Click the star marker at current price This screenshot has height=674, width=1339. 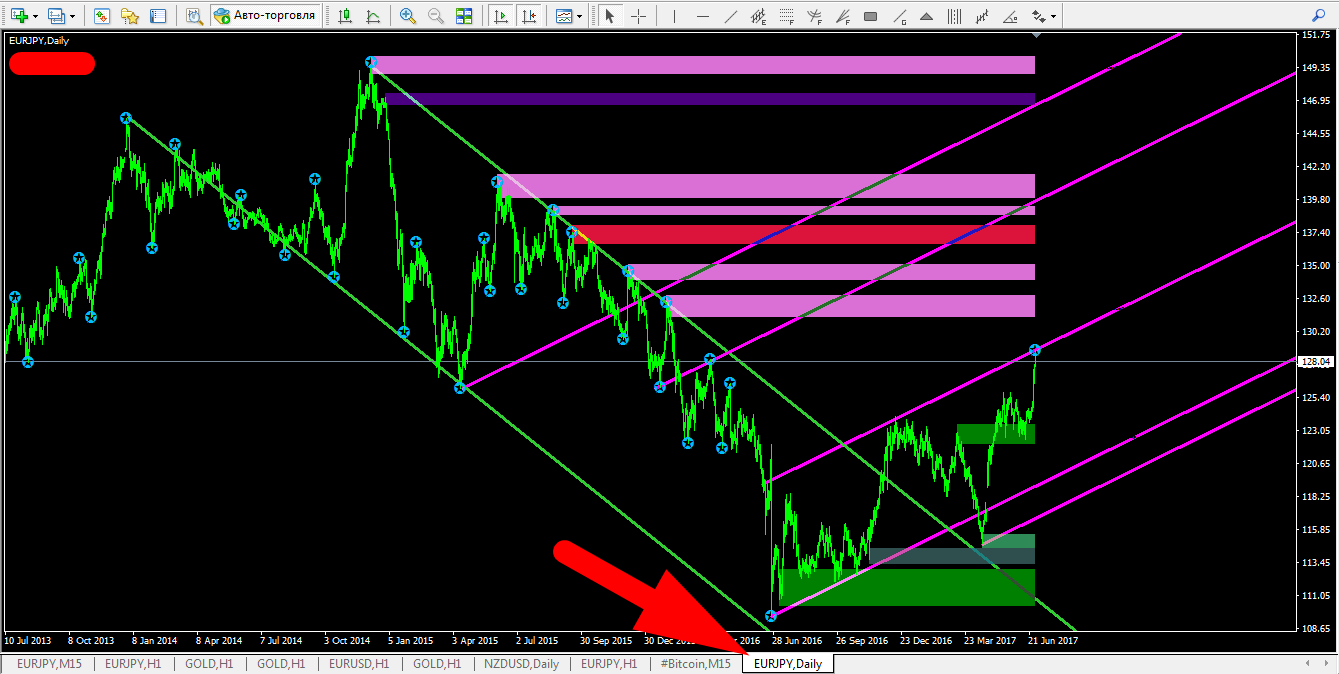point(1035,350)
